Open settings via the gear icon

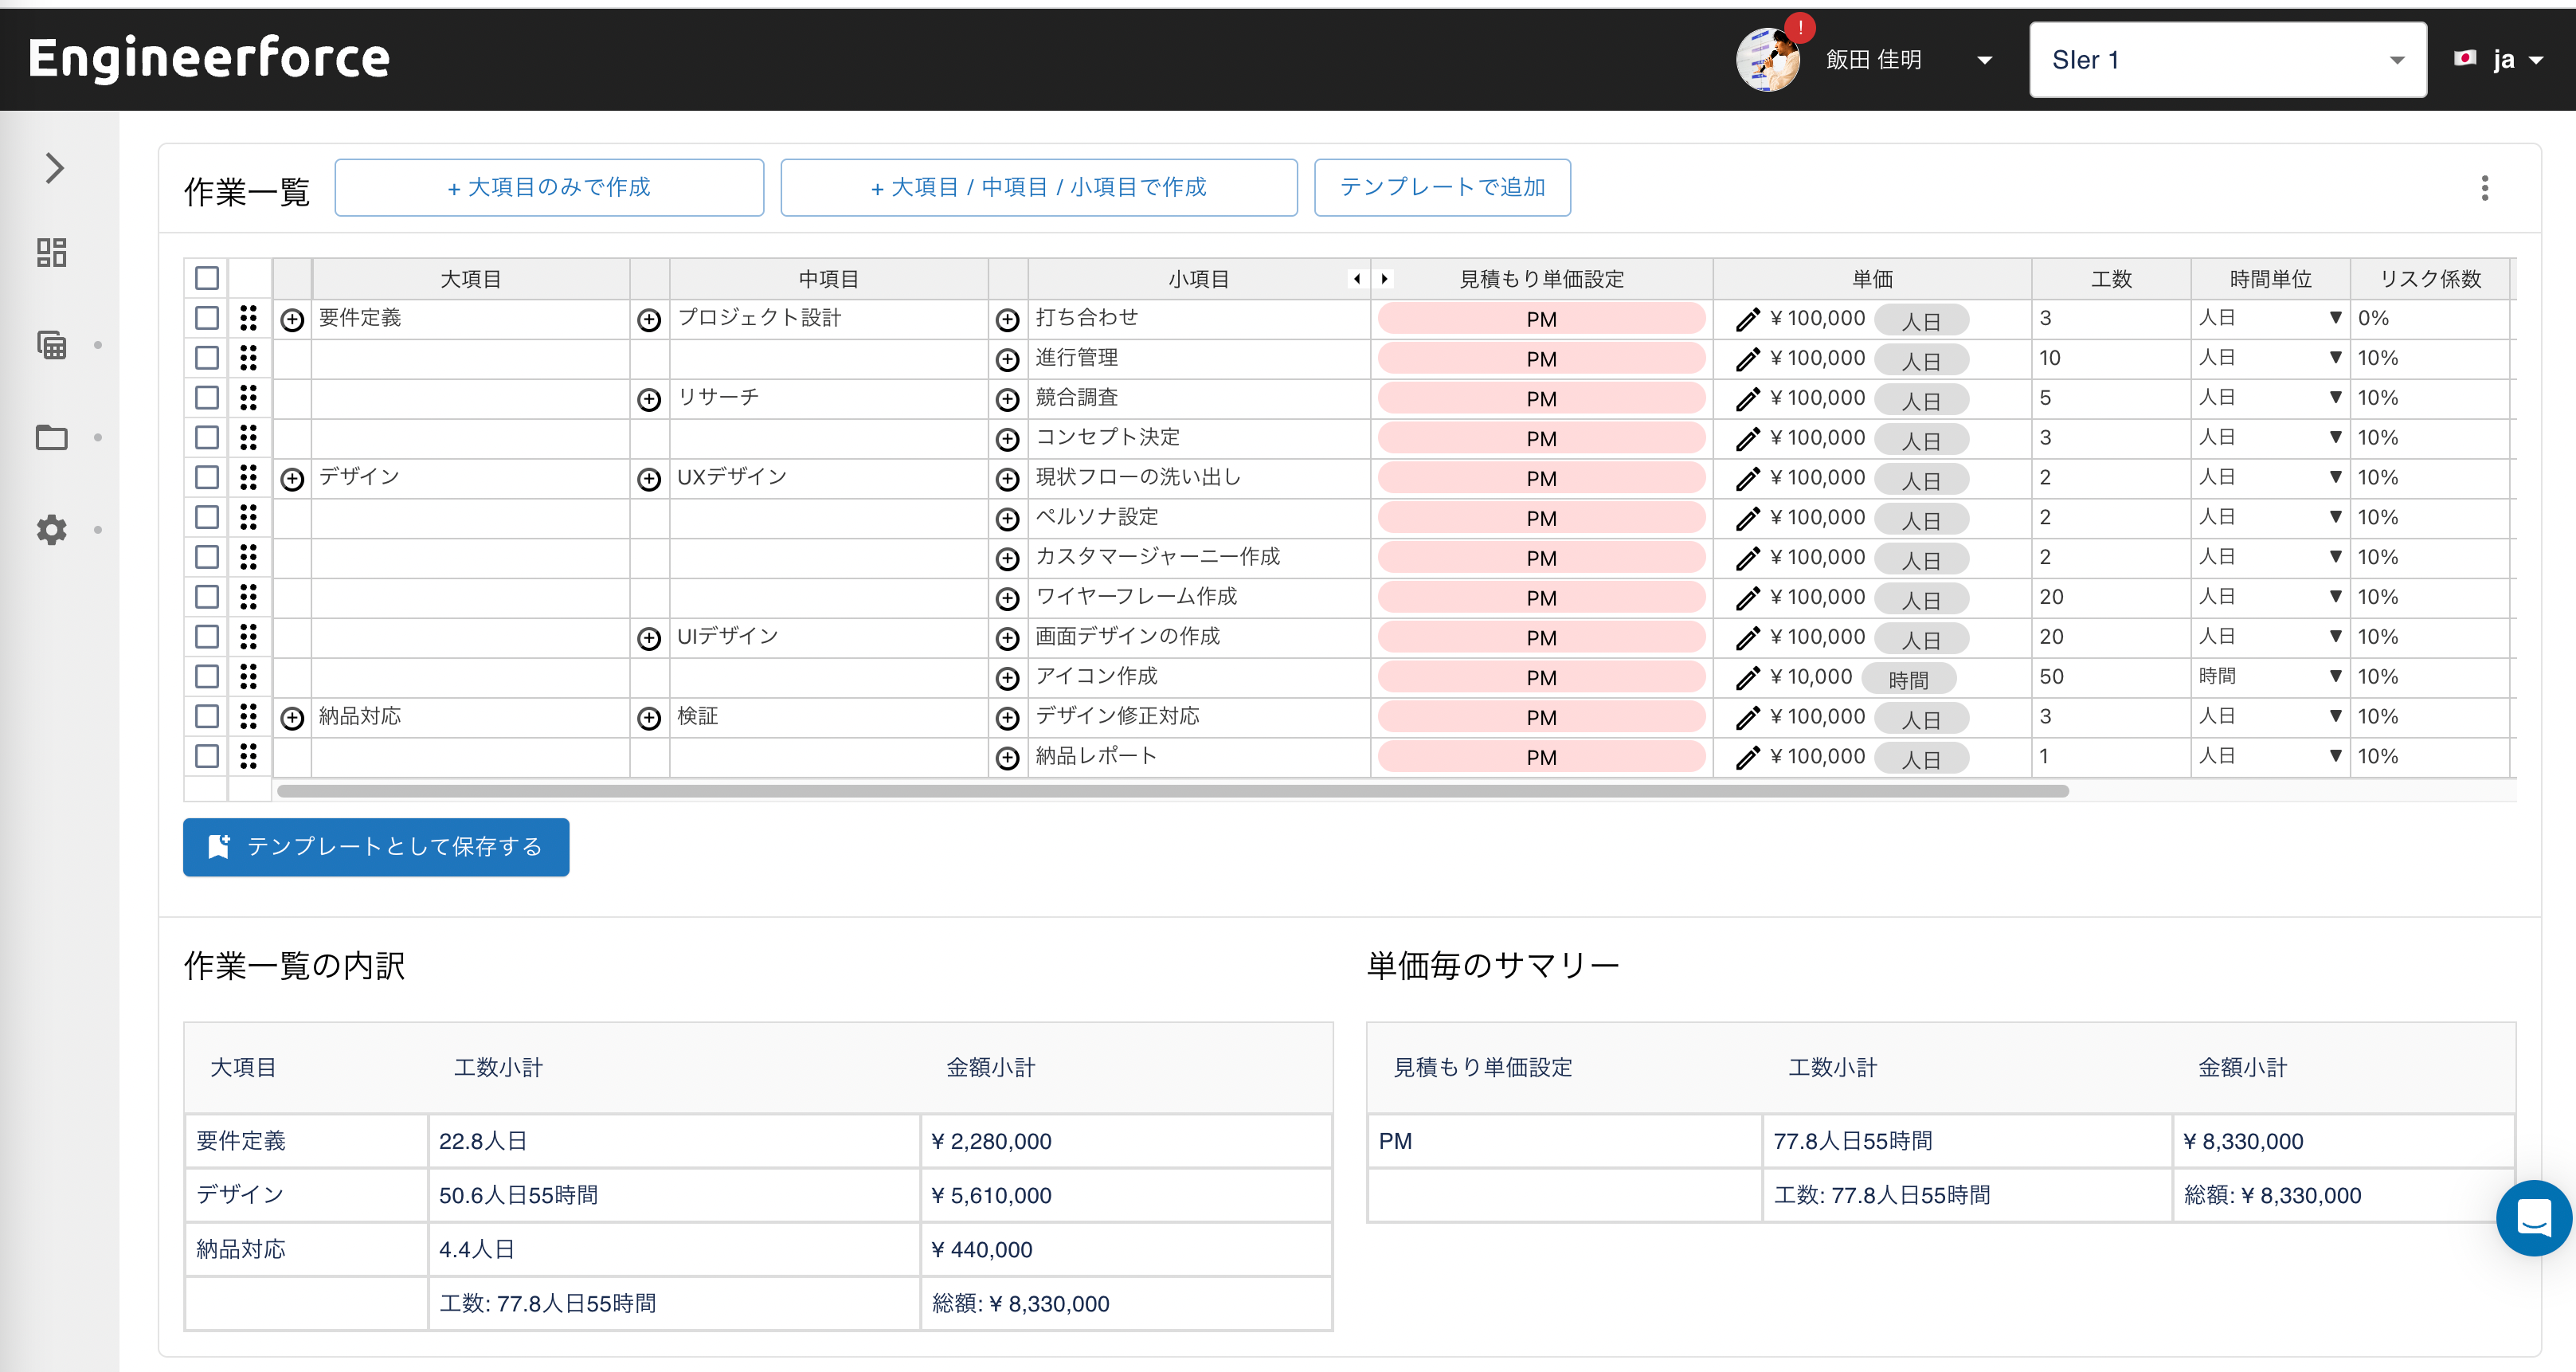51,530
